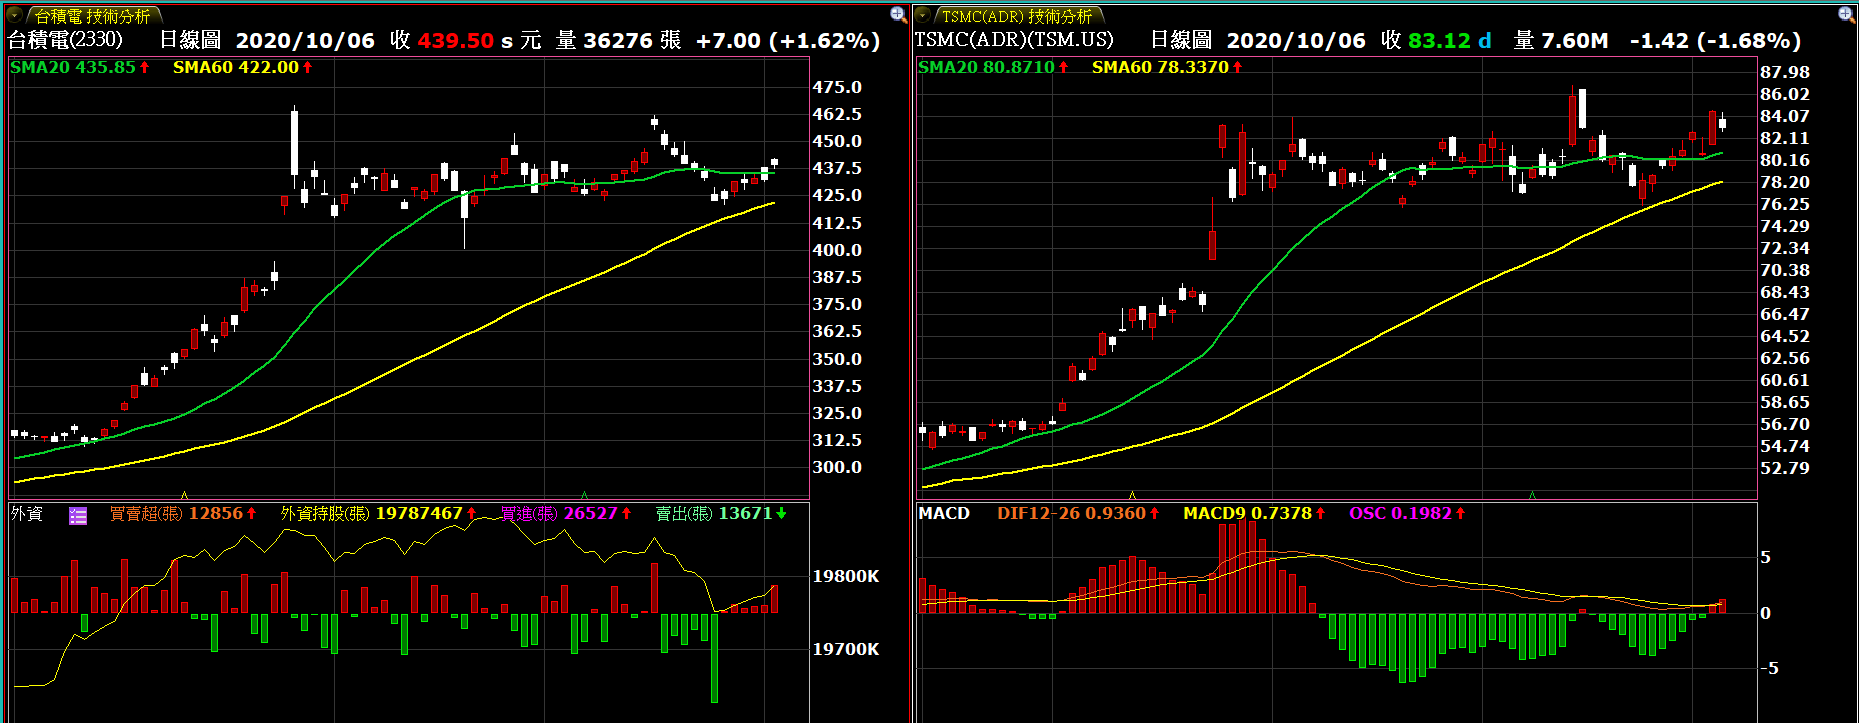
Task: Open the purple list settings icon beside 外資
Action: (x=78, y=515)
